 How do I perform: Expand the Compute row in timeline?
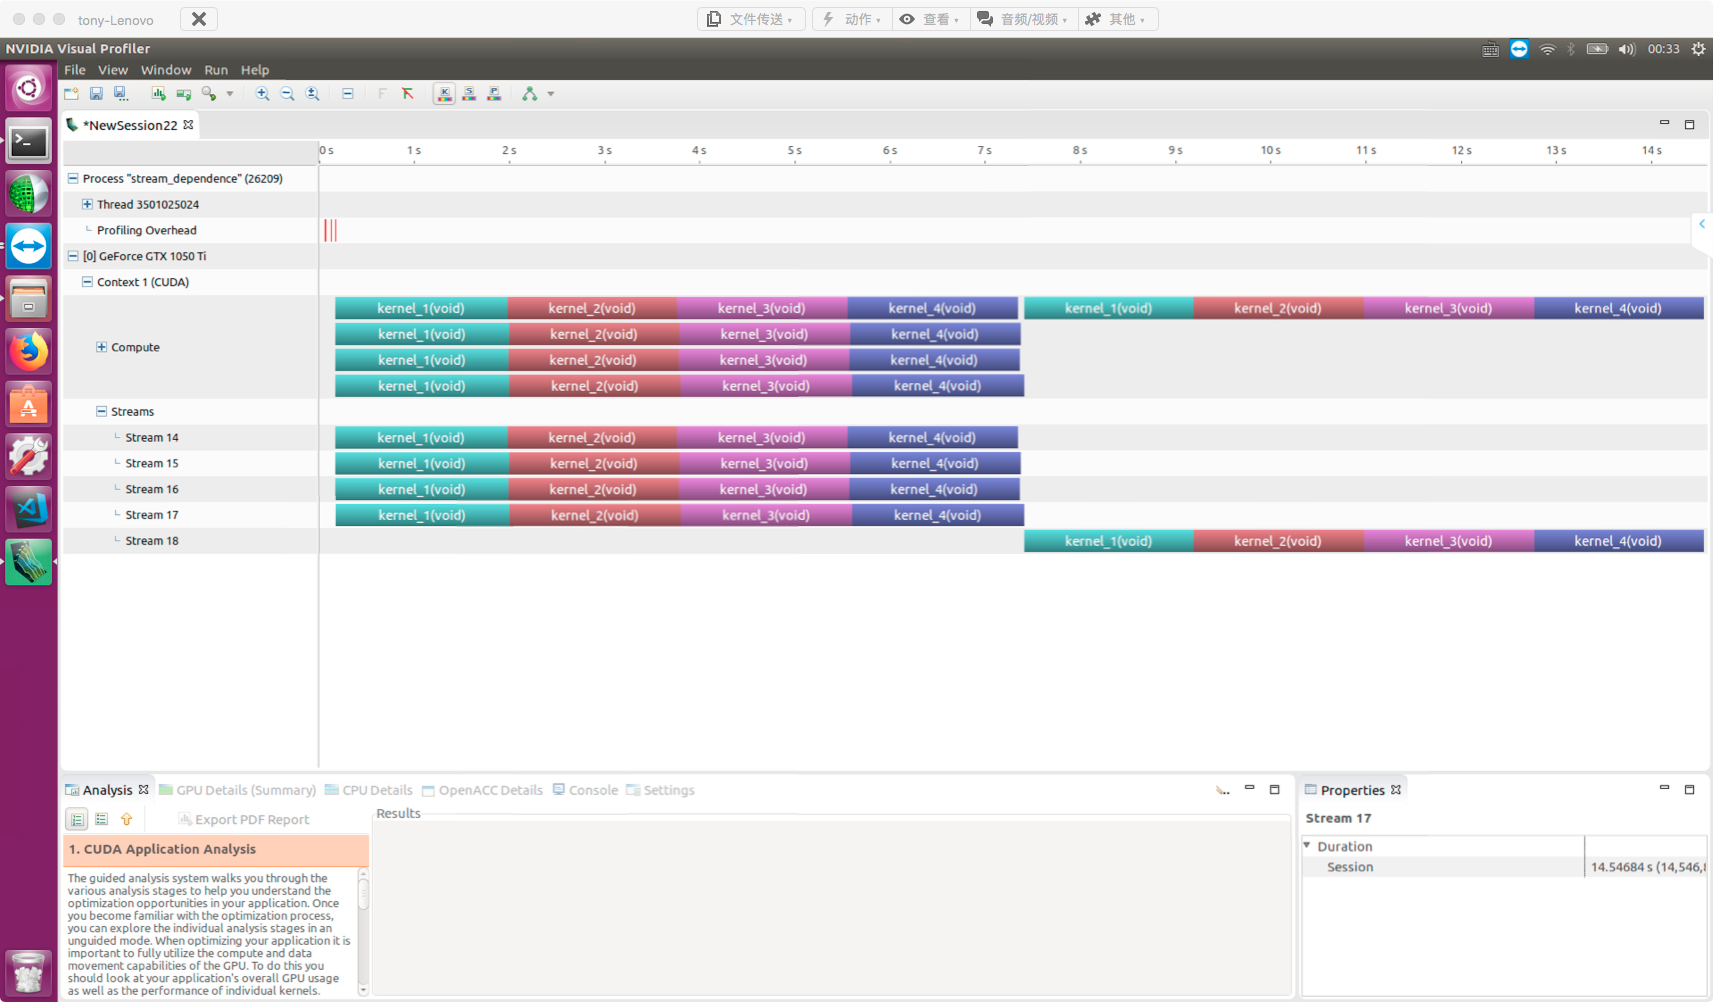point(101,347)
